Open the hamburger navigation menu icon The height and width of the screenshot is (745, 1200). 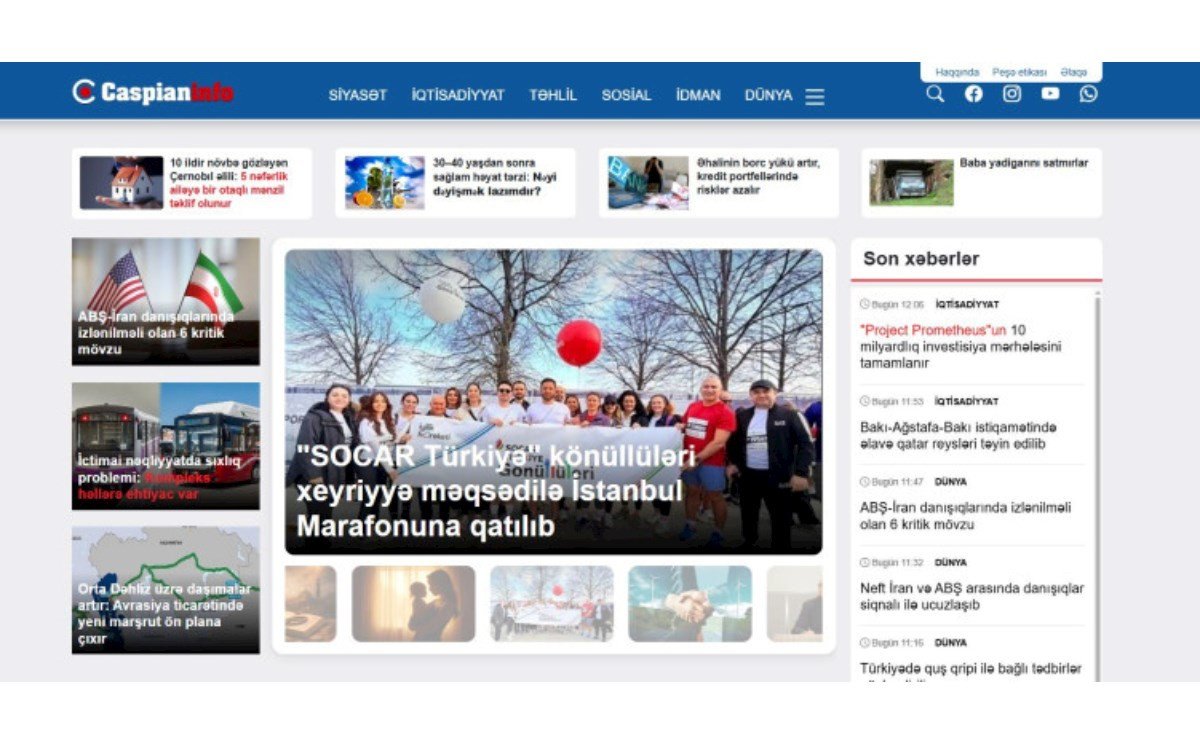tap(815, 96)
